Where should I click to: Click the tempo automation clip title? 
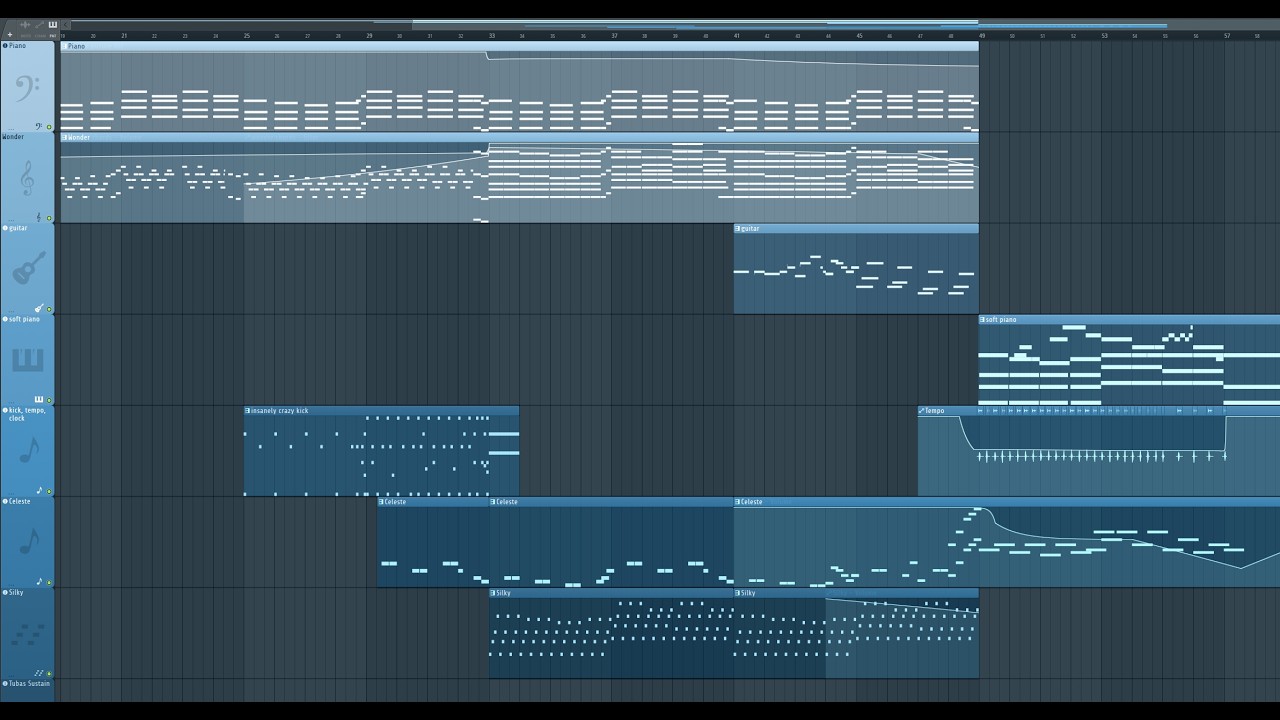tap(935, 410)
